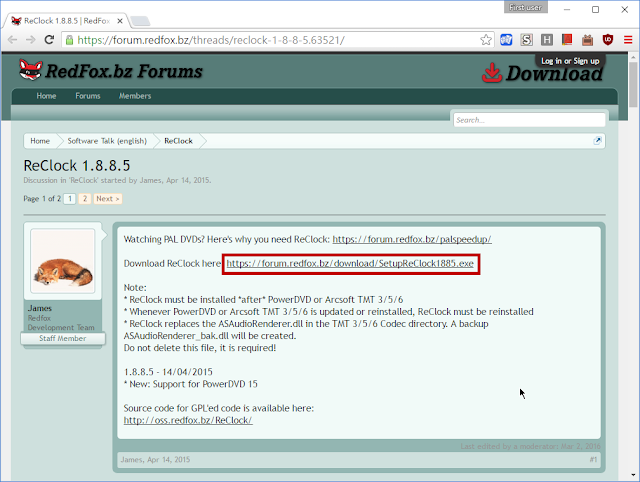Click James's fox avatar picture
Screen dimensions: 640x482
click(x=63, y=261)
